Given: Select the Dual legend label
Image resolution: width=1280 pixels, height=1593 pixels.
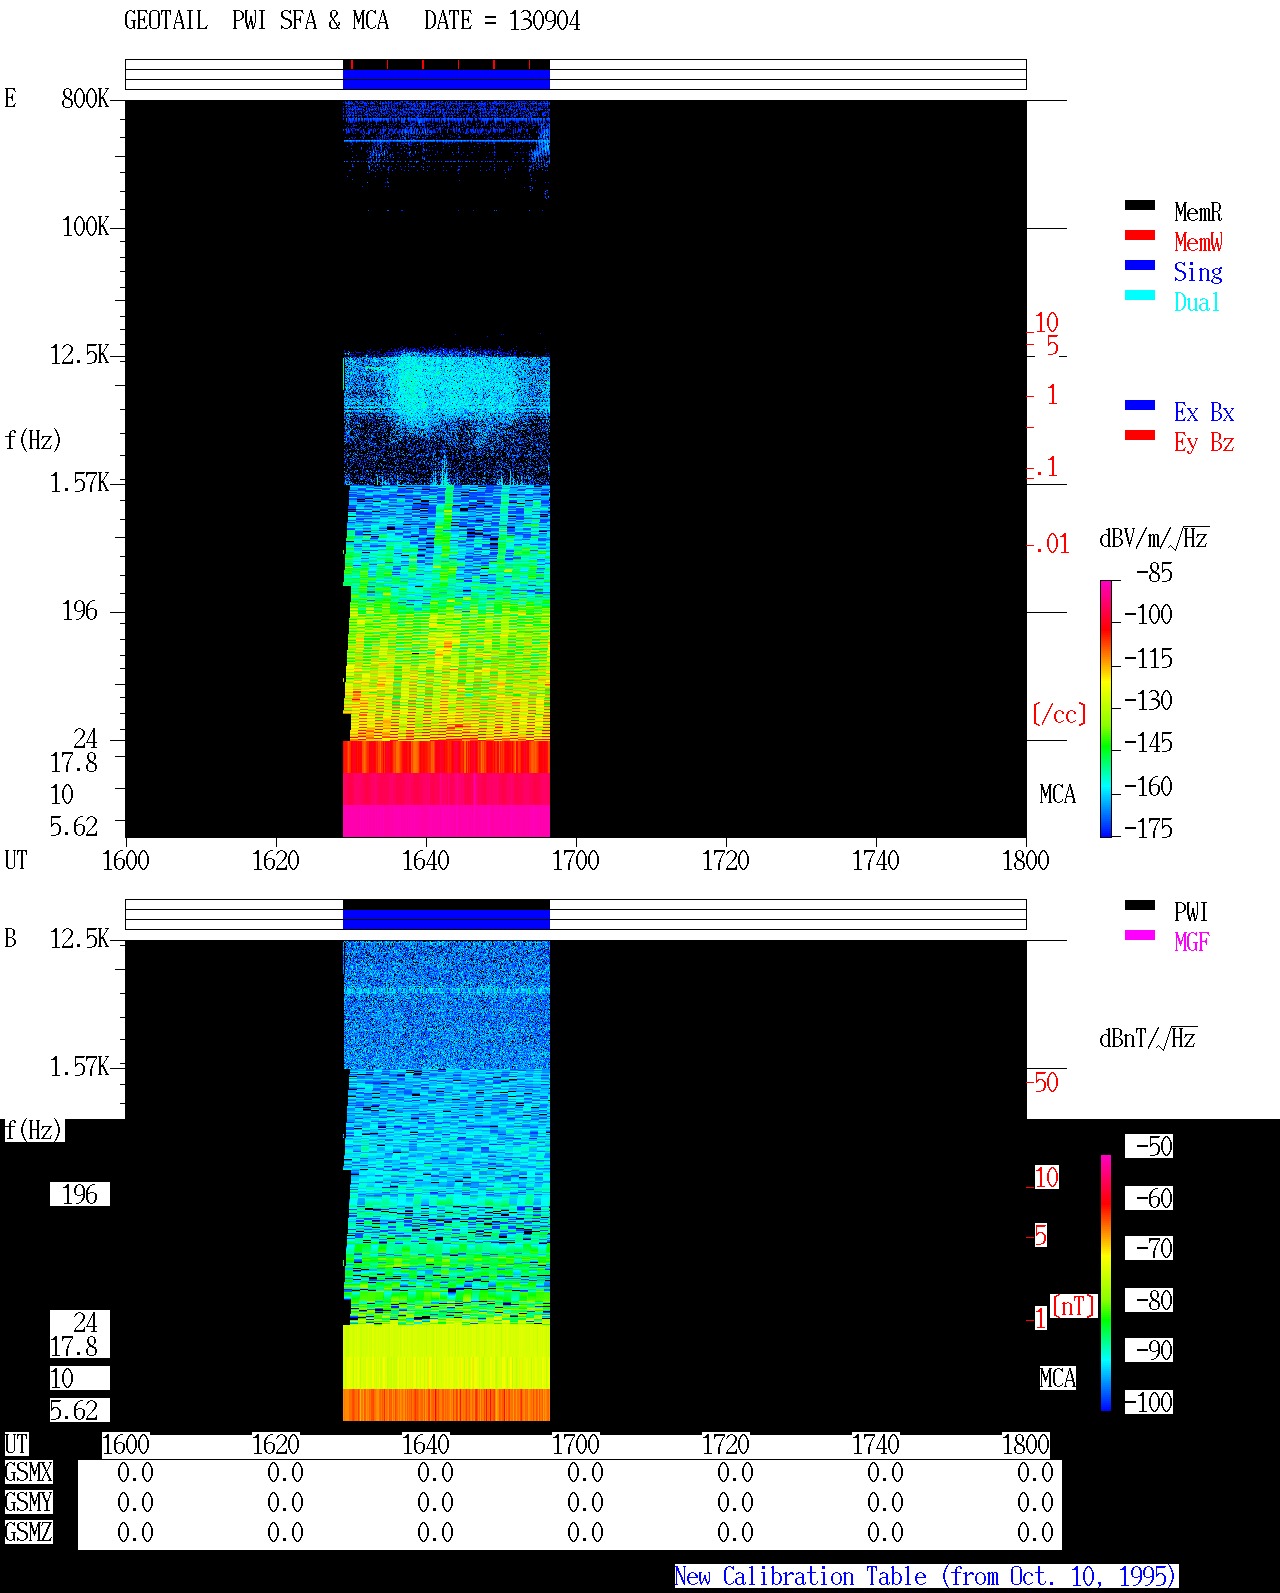Looking at the screenshot, I should (x=1197, y=302).
